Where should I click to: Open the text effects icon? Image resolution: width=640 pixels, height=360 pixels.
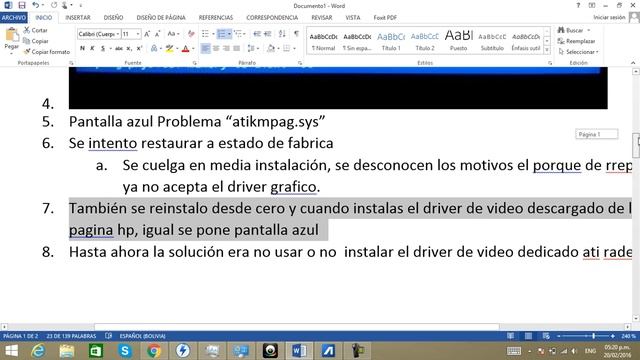click(x=154, y=49)
